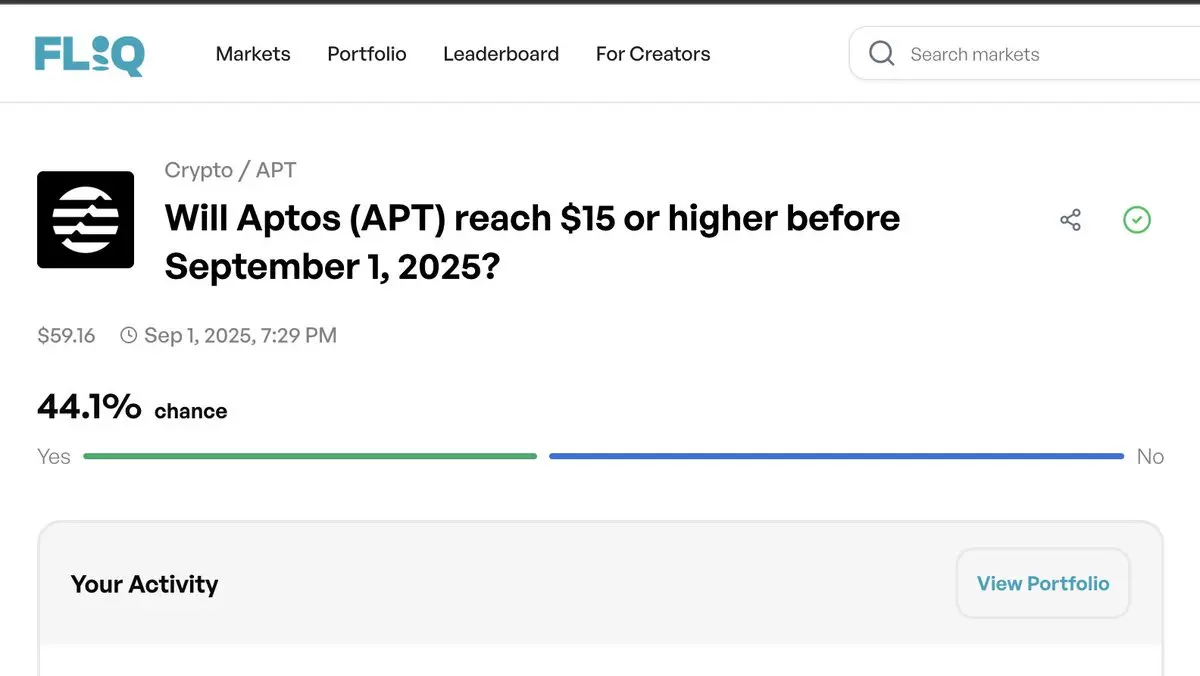Screen dimensions: 1200x676
Task: Select the Yes label
Action: coord(54,457)
